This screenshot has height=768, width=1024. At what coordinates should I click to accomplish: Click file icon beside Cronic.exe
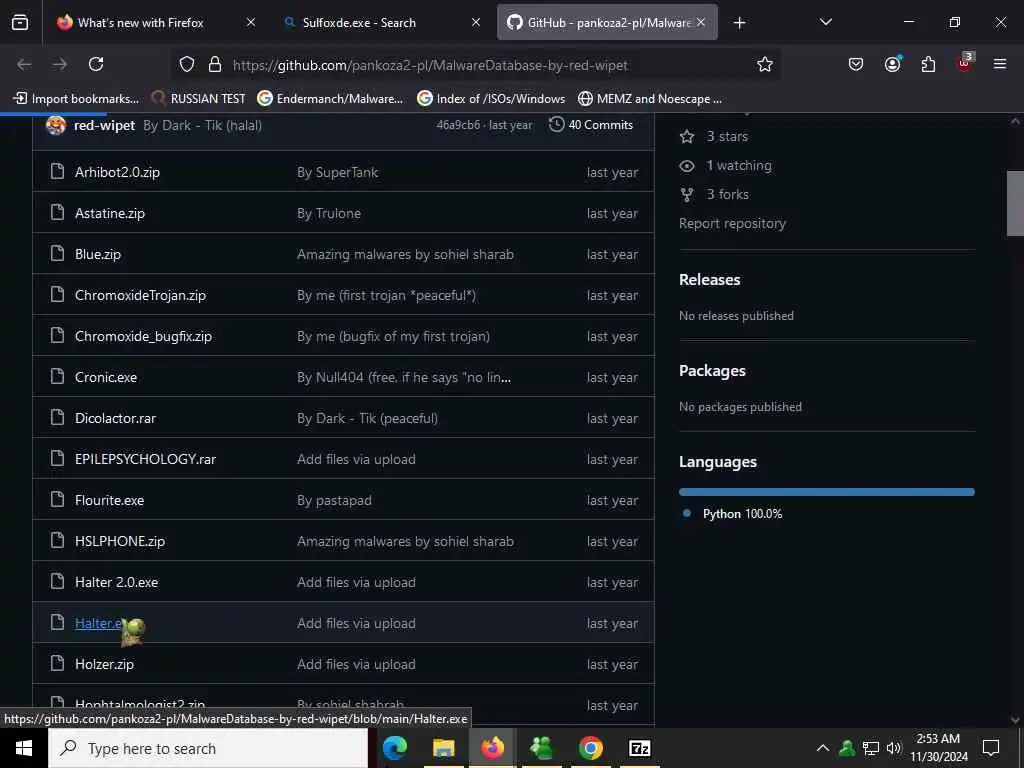tap(57, 377)
